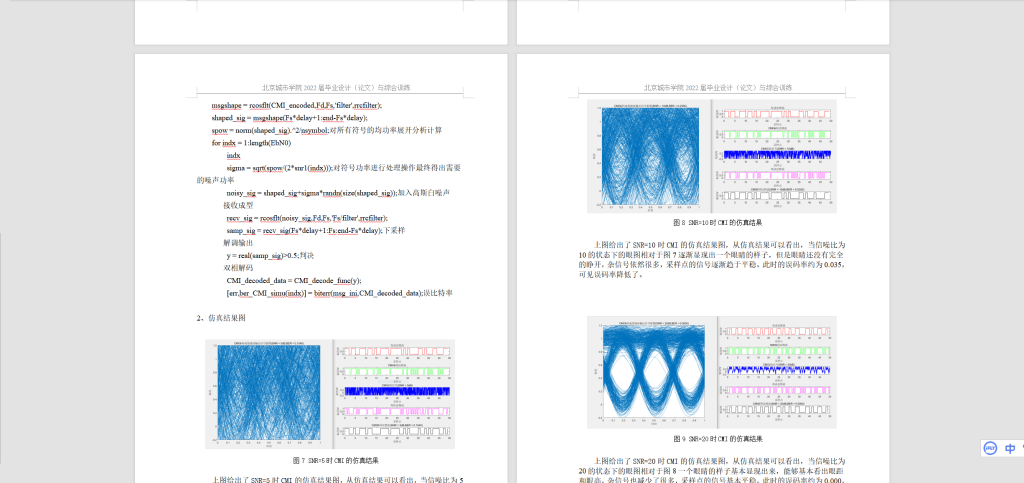Select the Figure 9 waveform subplot panel

776,373
